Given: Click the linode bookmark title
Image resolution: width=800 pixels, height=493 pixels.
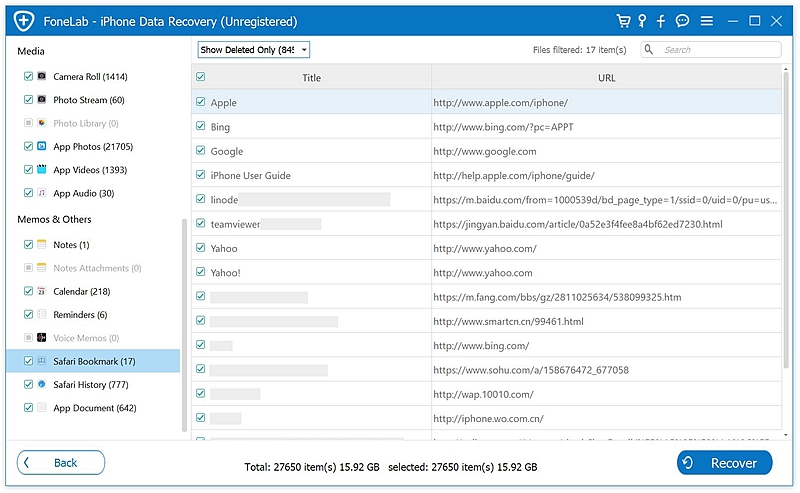Looking at the screenshot, I should pyautogui.click(x=224, y=200).
